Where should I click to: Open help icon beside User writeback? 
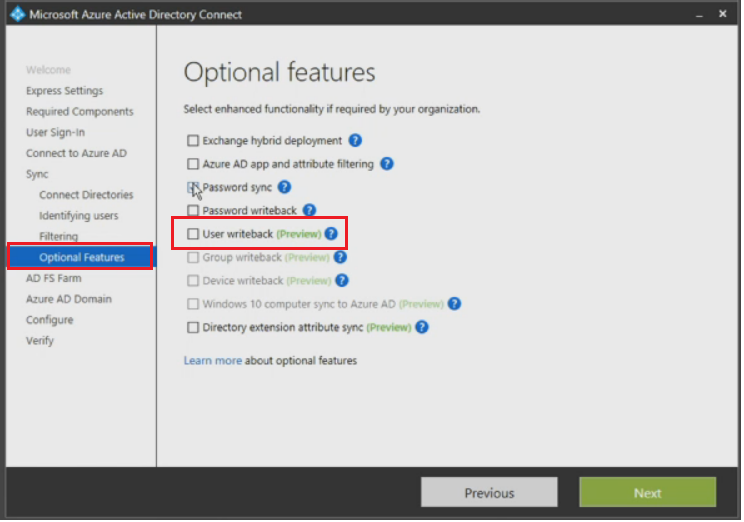[331, 233]
